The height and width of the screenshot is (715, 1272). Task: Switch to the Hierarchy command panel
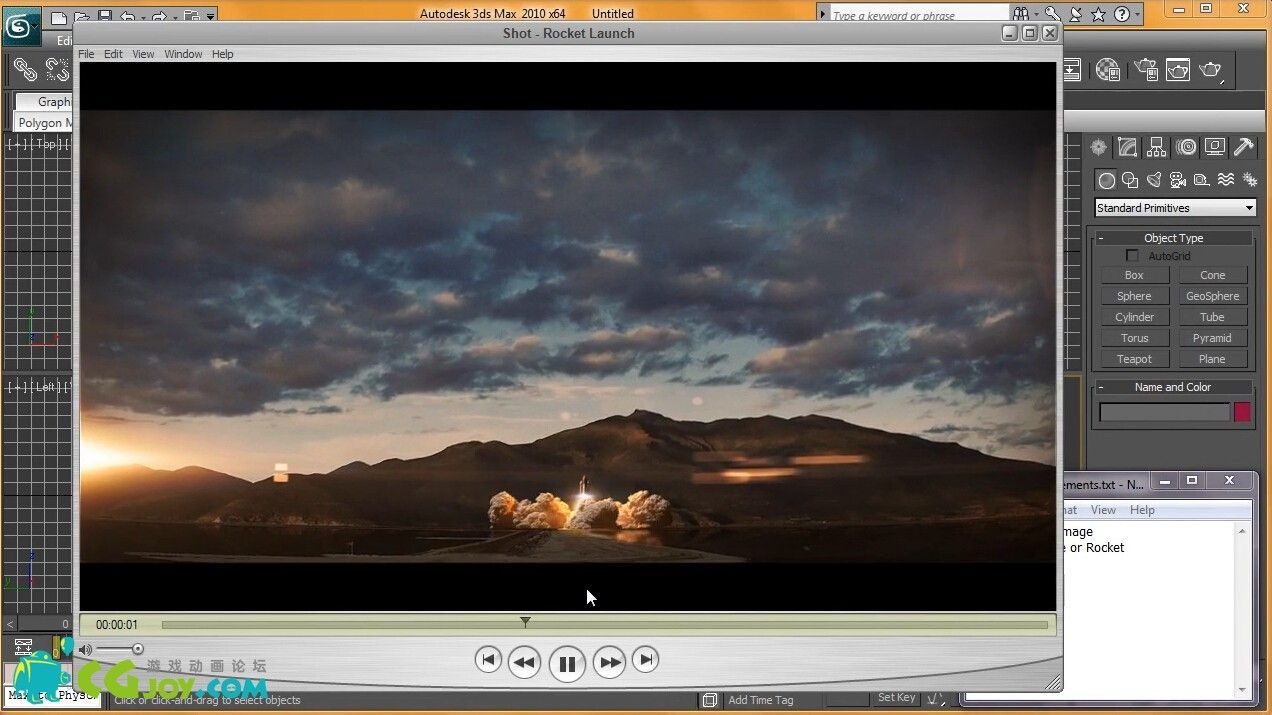click(1157, 147)
